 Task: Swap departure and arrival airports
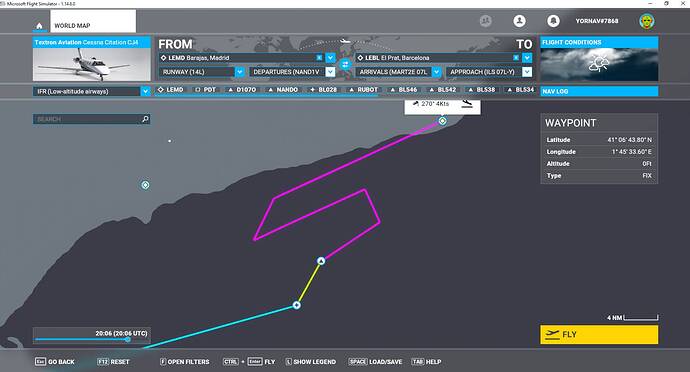(345, 64)
